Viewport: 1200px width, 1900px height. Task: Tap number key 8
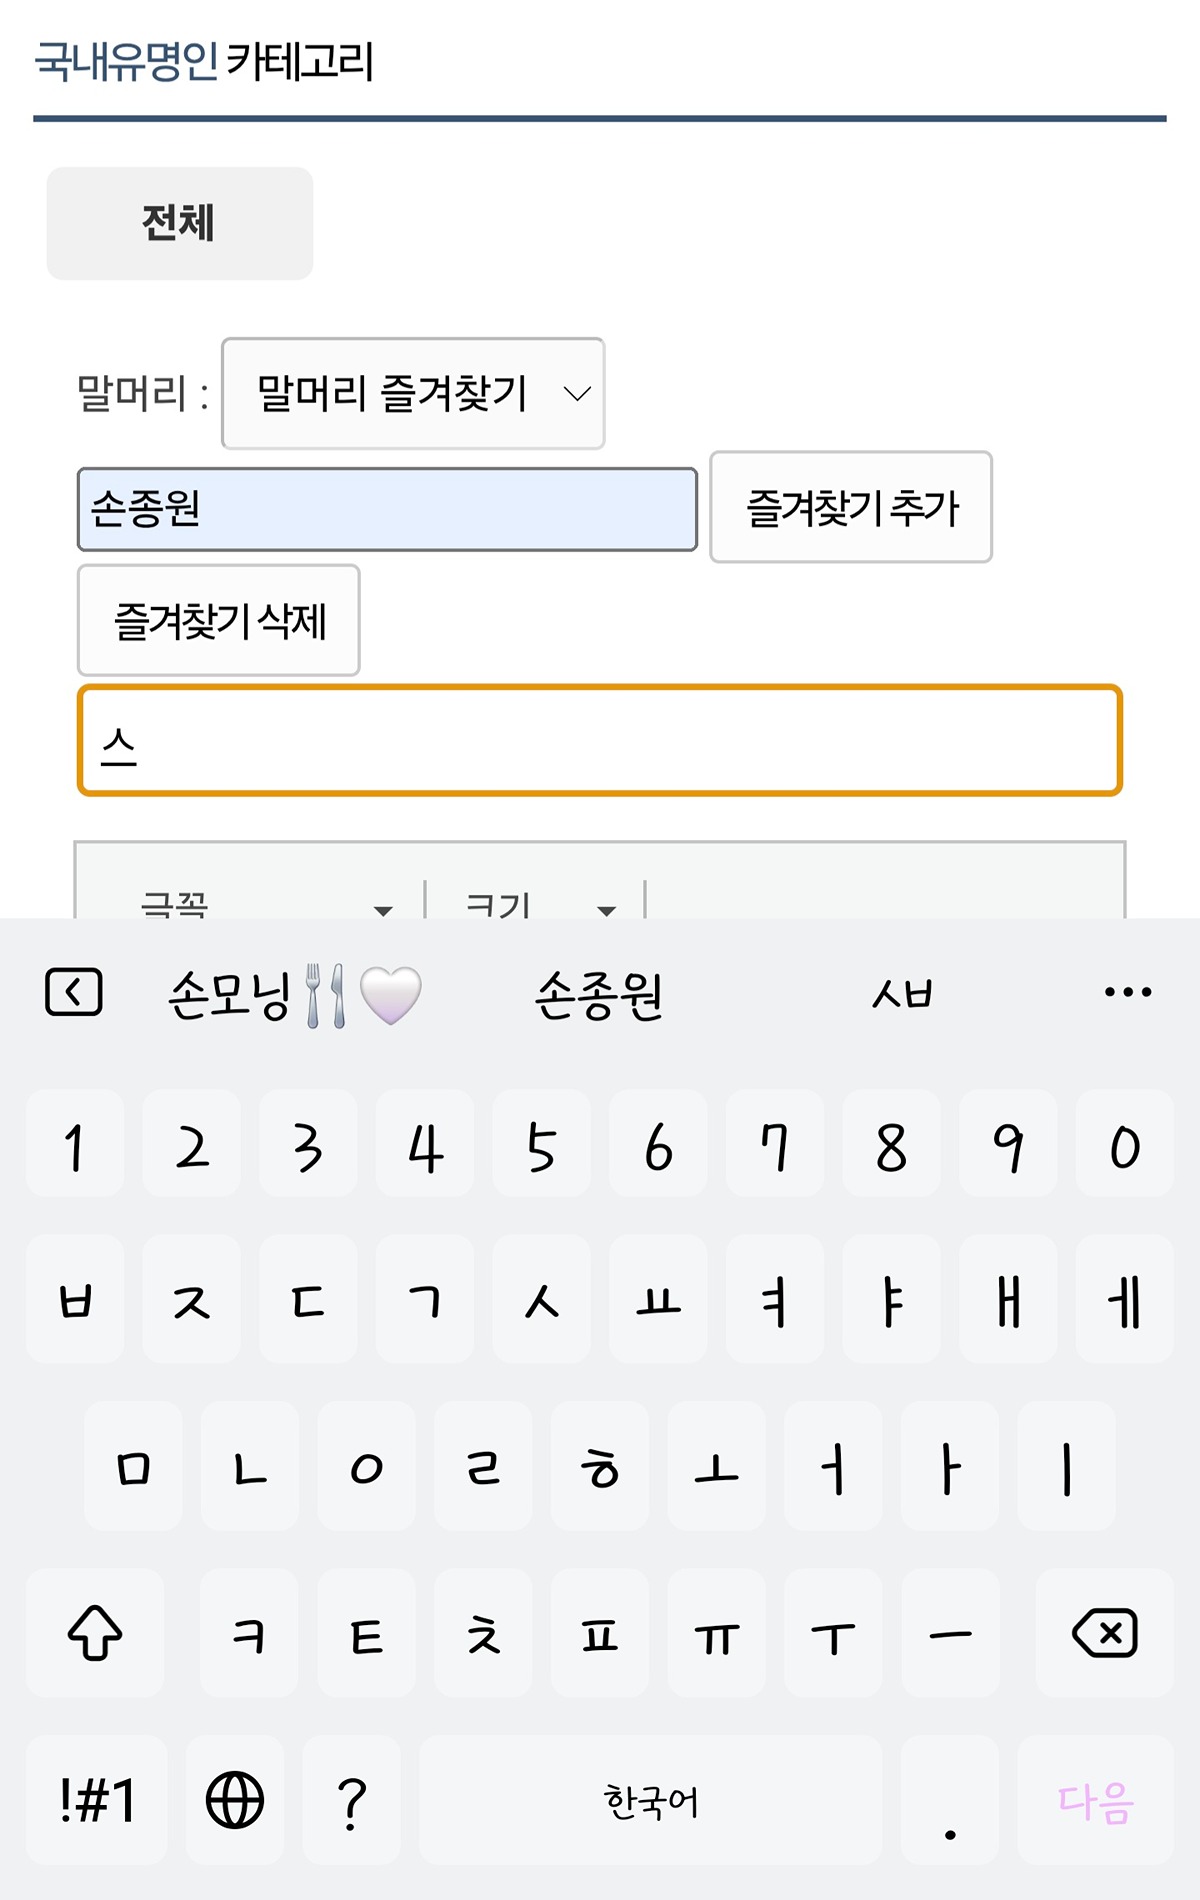(x=892, y=1143)
